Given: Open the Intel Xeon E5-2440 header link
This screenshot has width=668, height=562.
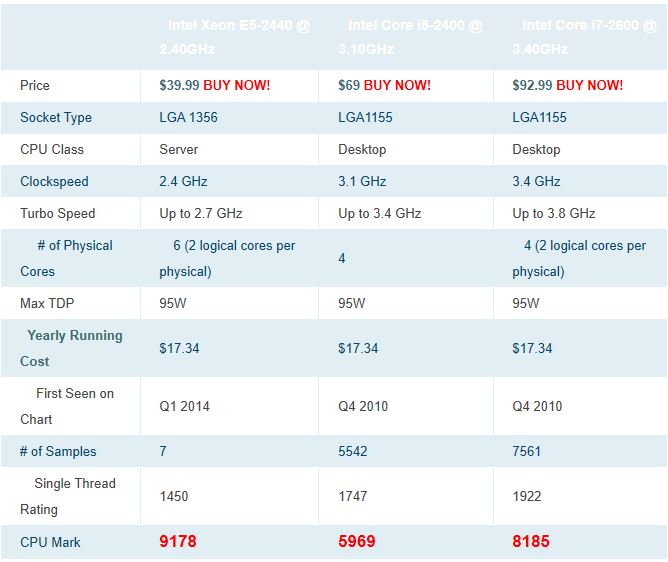Looking at the screenshot, I should tap(235, 36).
